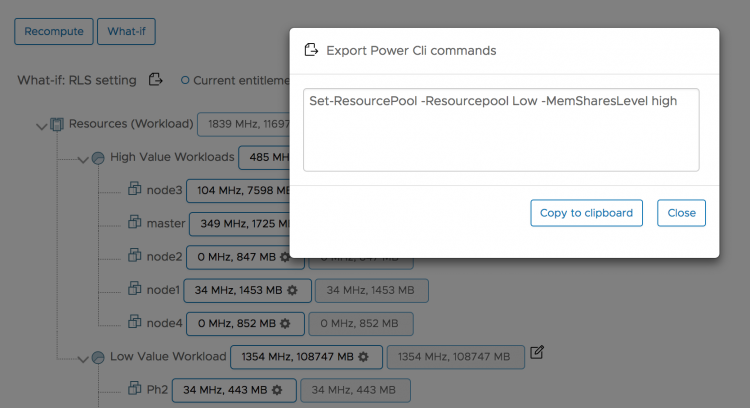Image resolution: width=750 pixels, height=408 pixels.
Task: Collapse the High Value Workloads pool
Action: tap(83, 158)
